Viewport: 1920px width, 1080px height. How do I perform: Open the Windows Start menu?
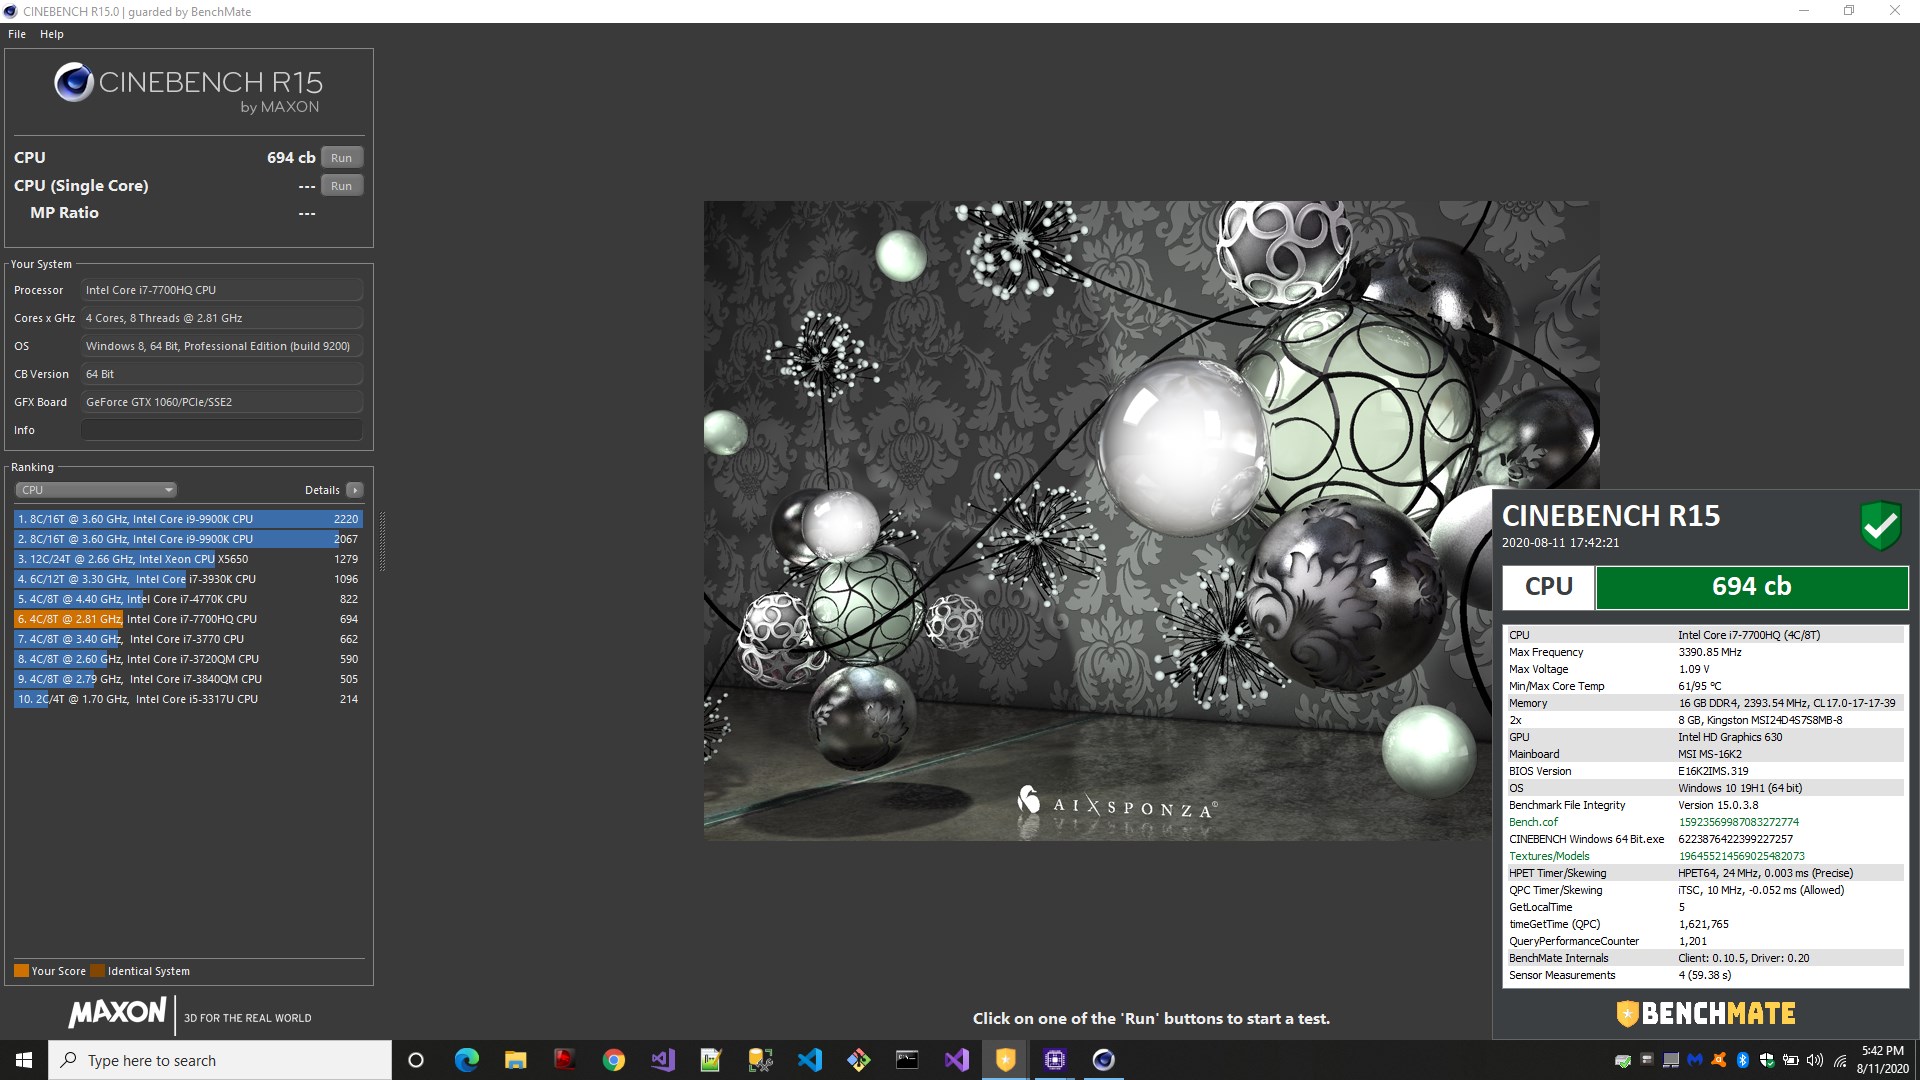pos(24,1060)
